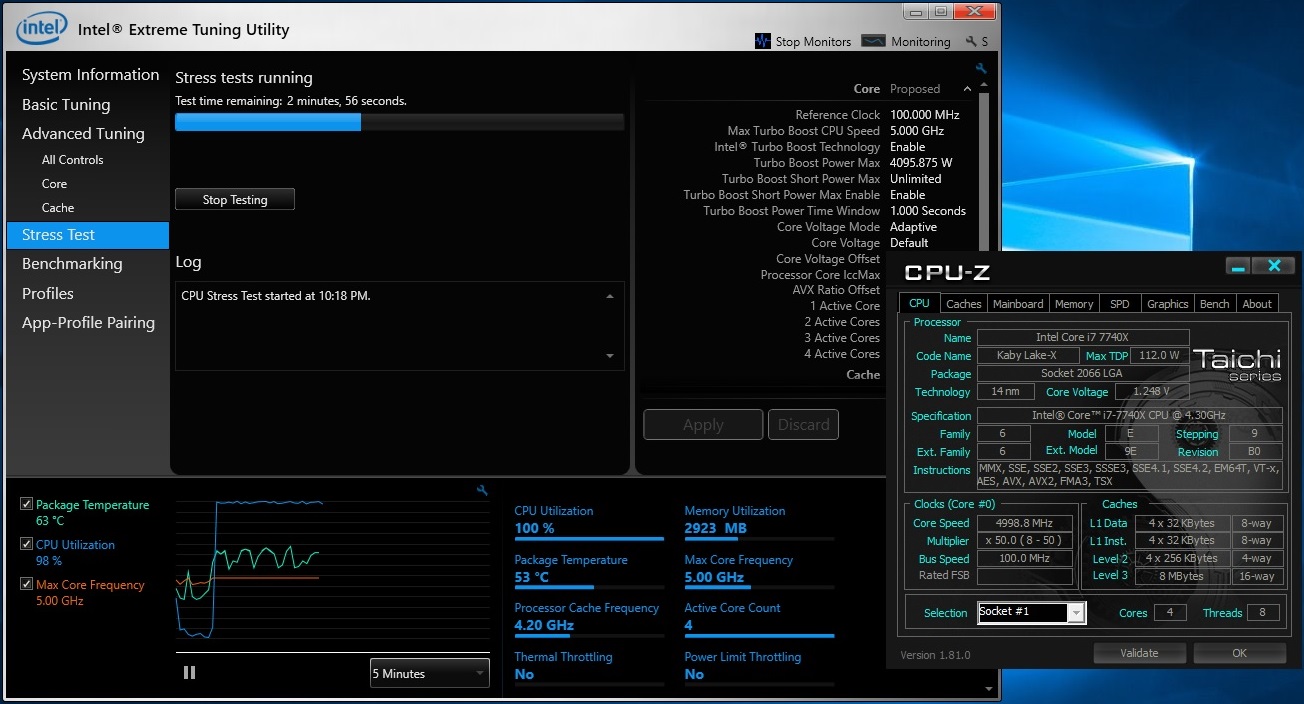Open the 5 Minutes time range dropdown
Viewport: 1304px width, 704px height.
(430, 673)
